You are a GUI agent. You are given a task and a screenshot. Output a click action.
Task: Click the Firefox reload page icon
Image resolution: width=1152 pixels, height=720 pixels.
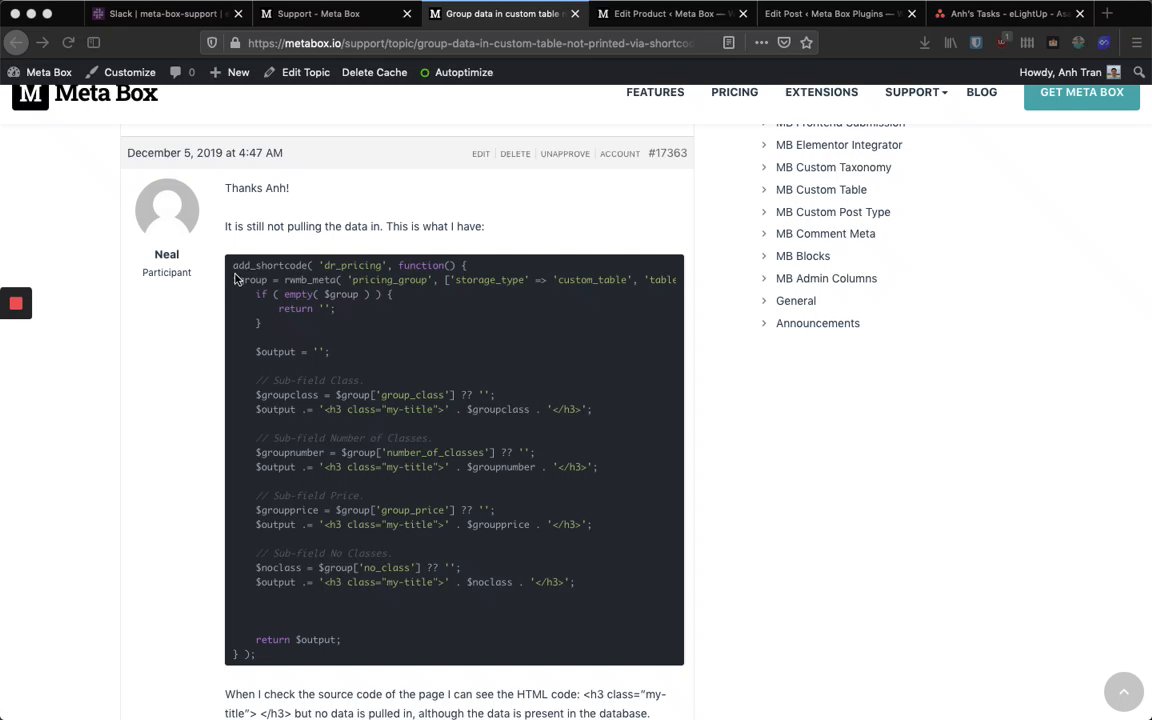68,43
